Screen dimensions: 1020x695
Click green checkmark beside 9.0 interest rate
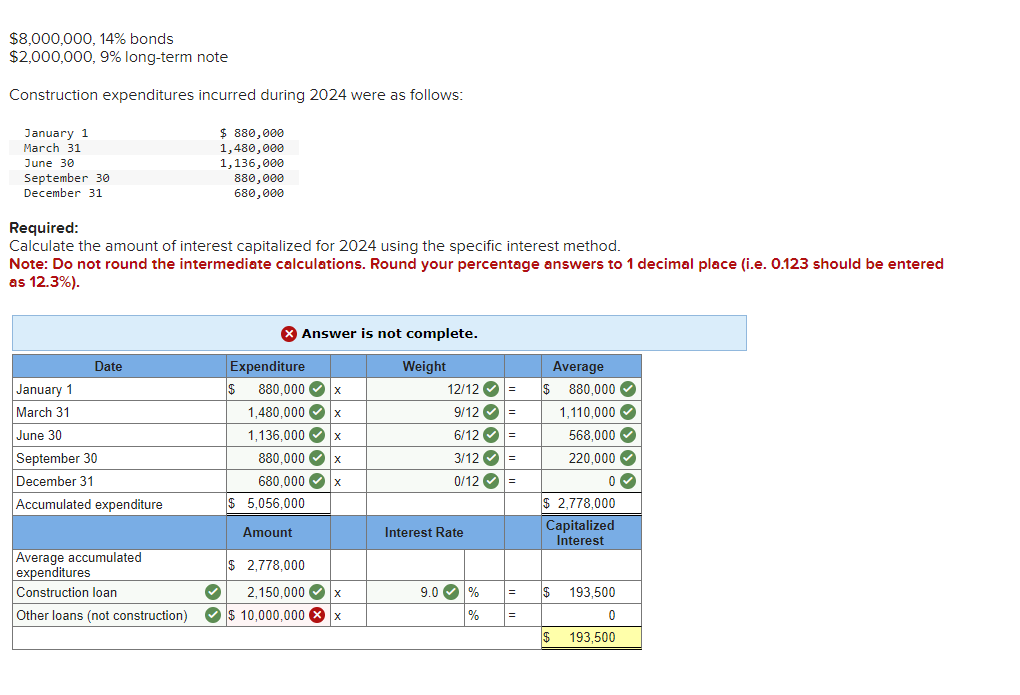point(451,592)
